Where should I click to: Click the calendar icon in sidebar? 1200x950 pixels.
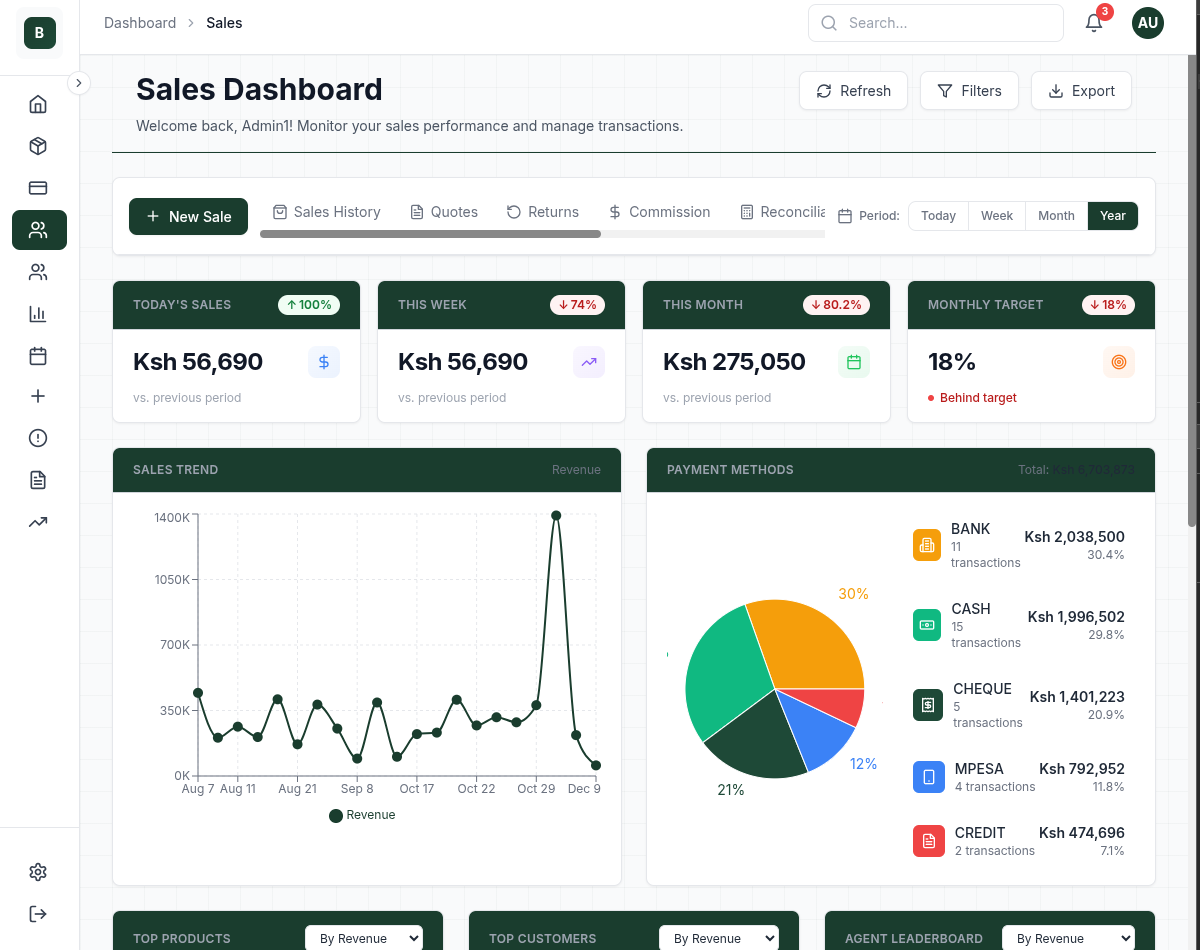(38, 356)
